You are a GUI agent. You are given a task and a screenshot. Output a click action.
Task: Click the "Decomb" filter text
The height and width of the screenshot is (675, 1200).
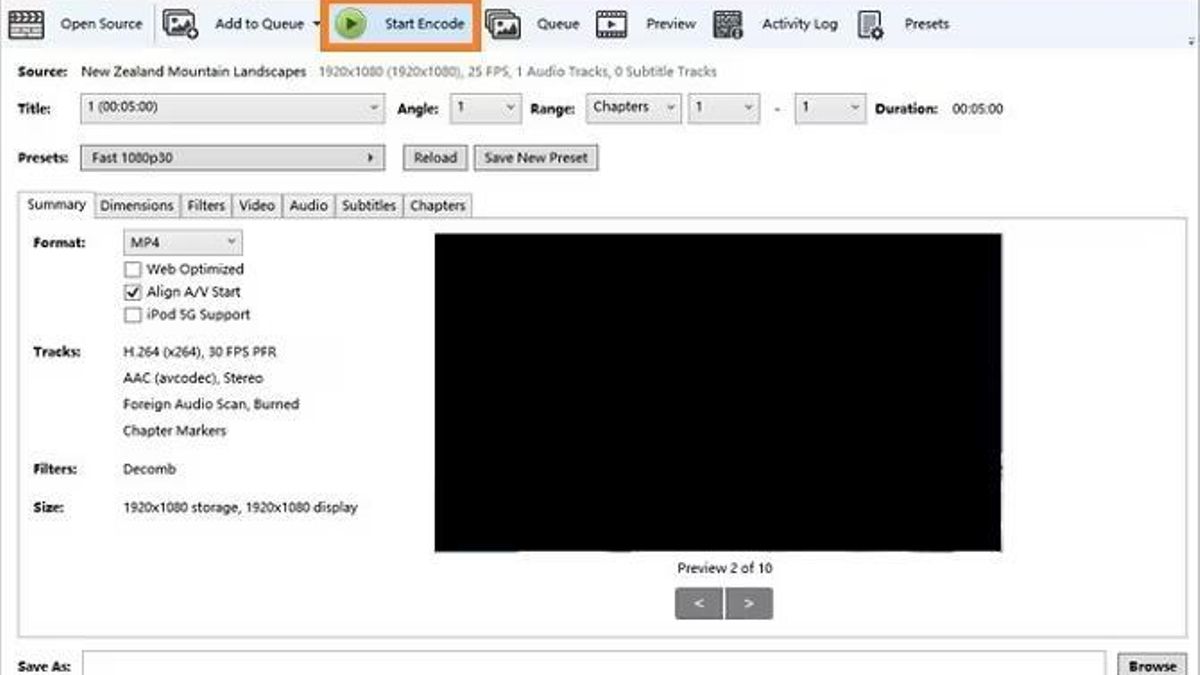pyautogui.click(x=149, y=468)
